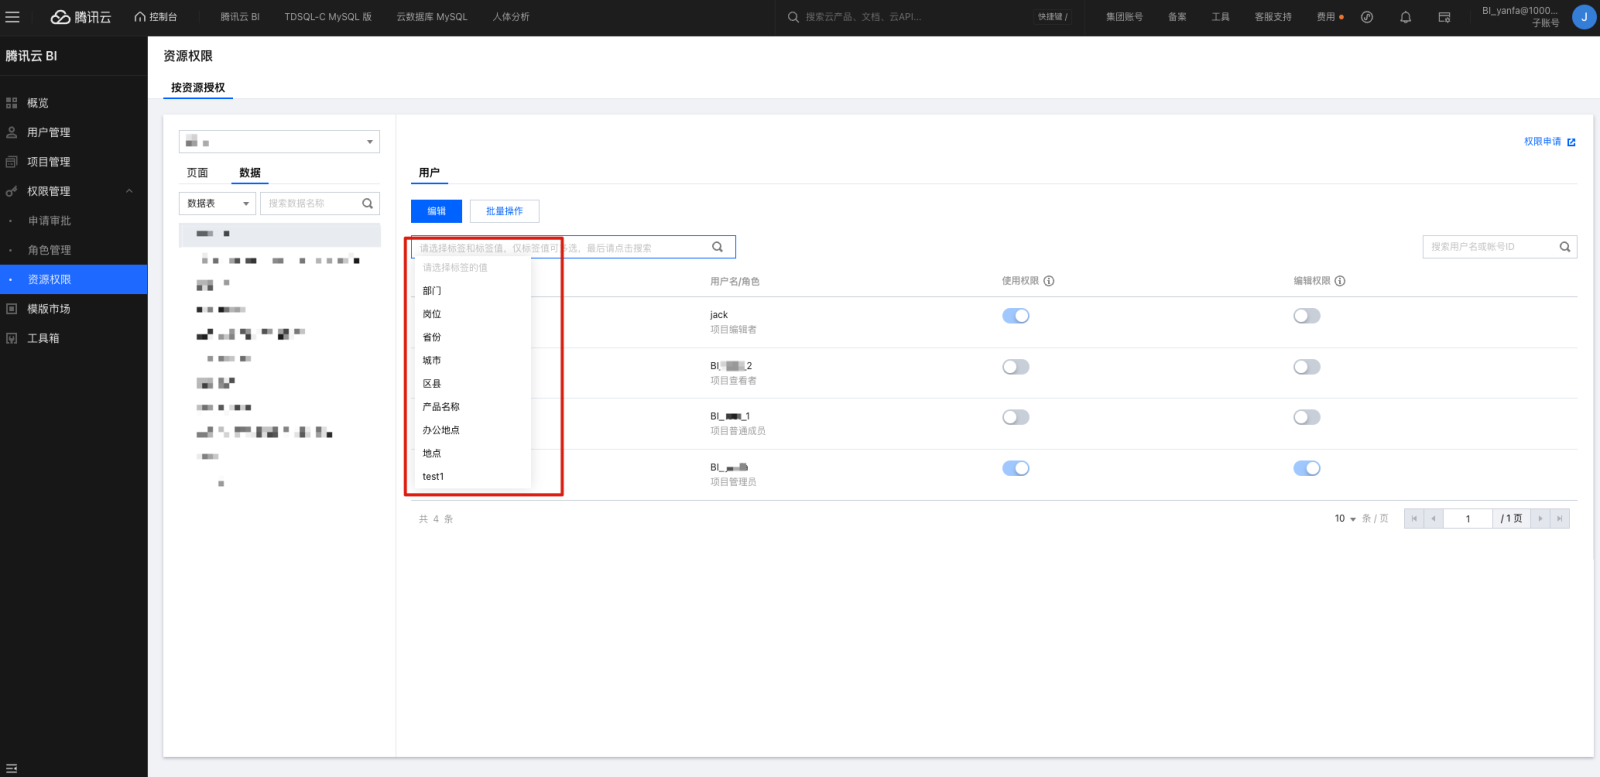The width and height of the screenshot is (1600, 777).
Task: Open the billing window icon next to the bell
Action: point(1444,17)
